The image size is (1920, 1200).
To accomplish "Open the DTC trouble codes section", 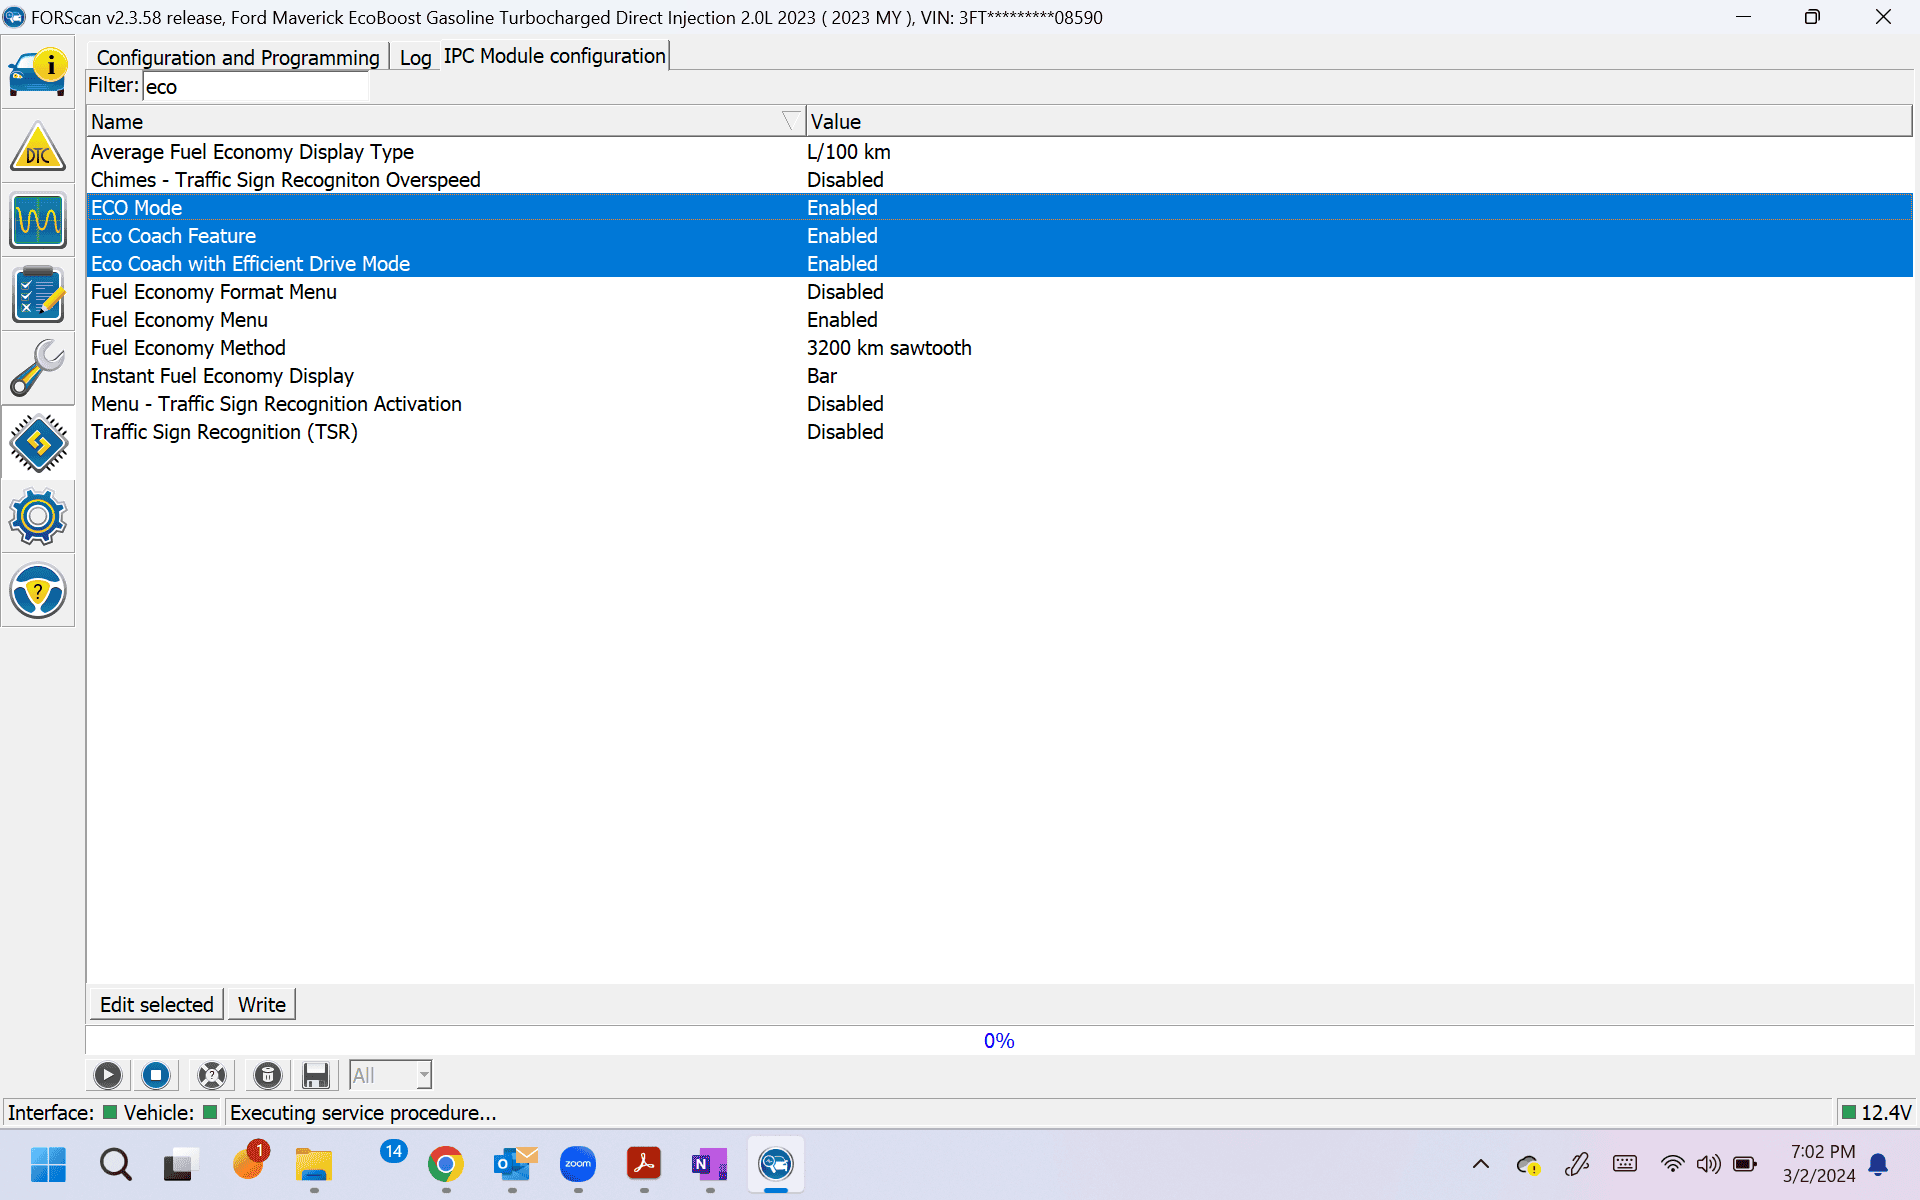I will pyautogui.click(x=38, y=146).
